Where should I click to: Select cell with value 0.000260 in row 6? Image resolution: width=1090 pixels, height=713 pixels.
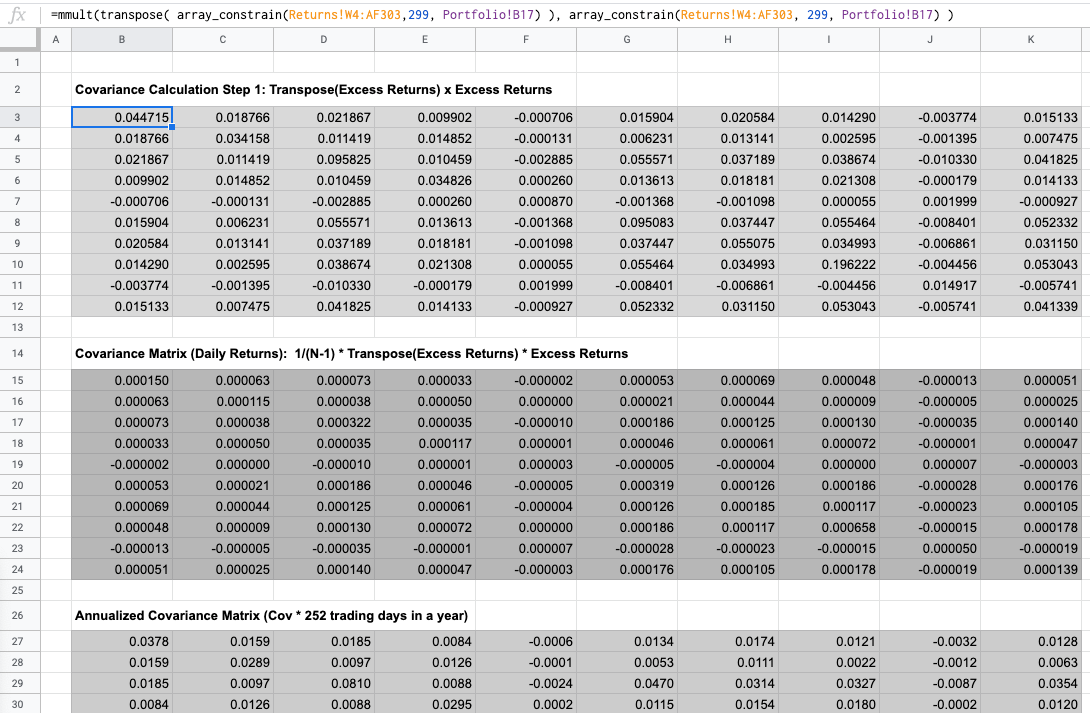click(x=526, y=180)
